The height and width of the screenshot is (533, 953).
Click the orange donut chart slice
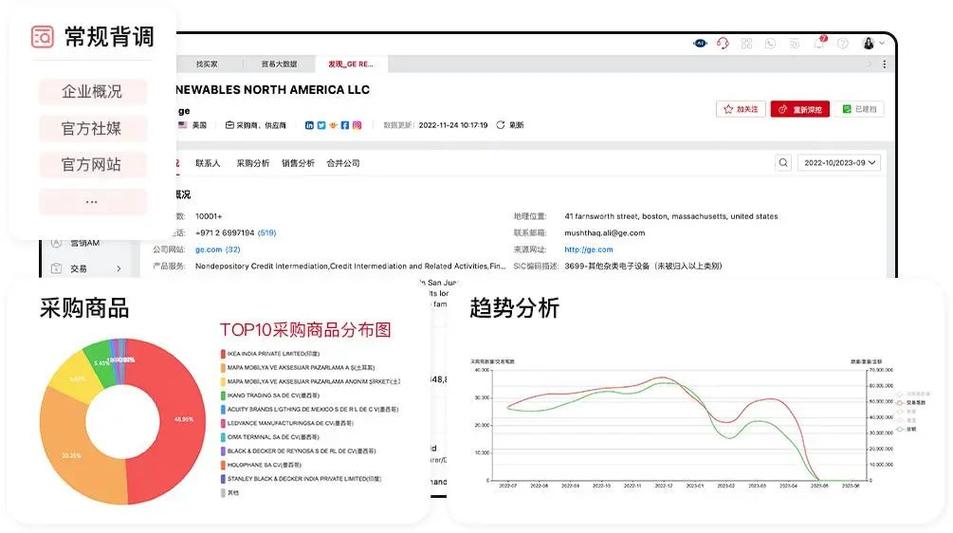tap(73, 453)
